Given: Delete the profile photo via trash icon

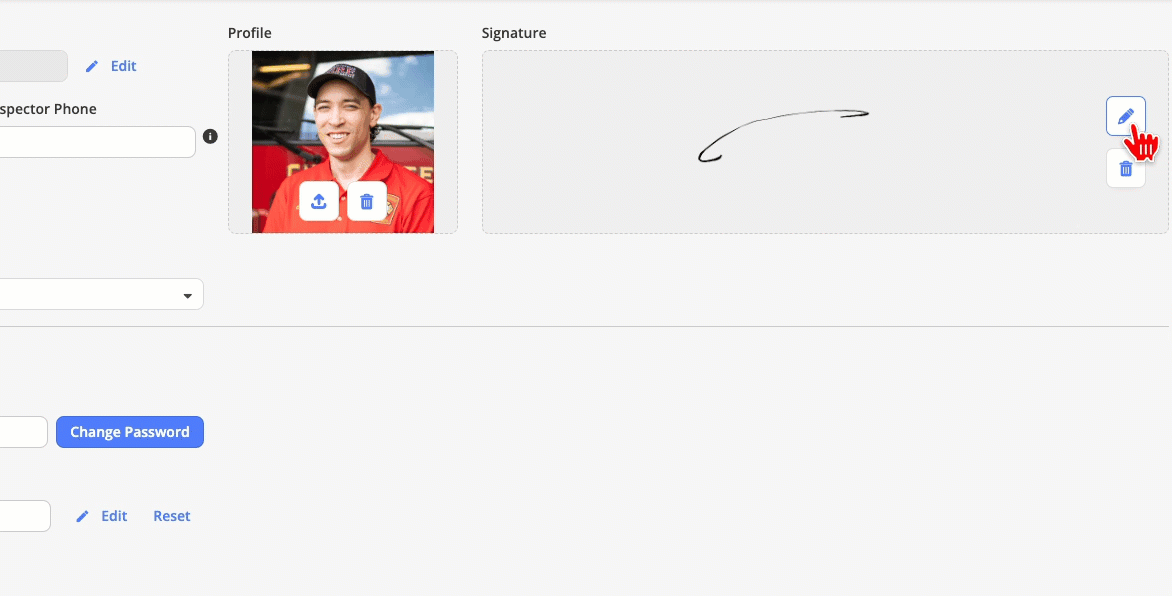Looking at the screenshot, I should (x=367, y=201).
